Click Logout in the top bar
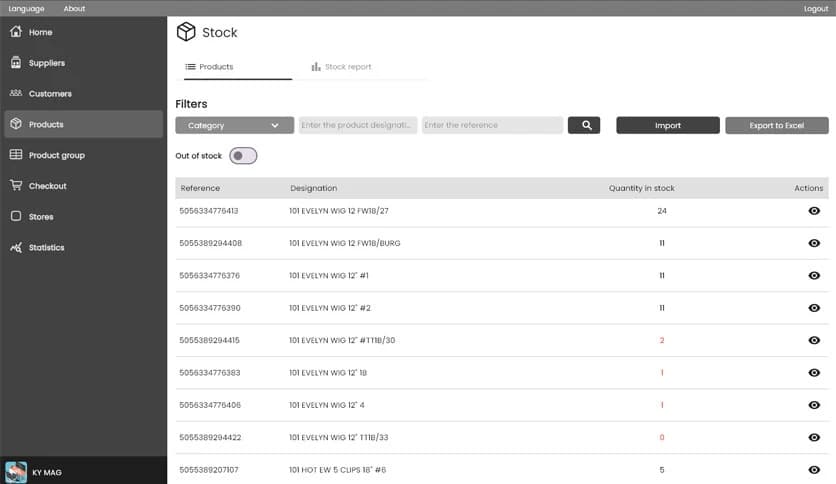 click(816, 8)
